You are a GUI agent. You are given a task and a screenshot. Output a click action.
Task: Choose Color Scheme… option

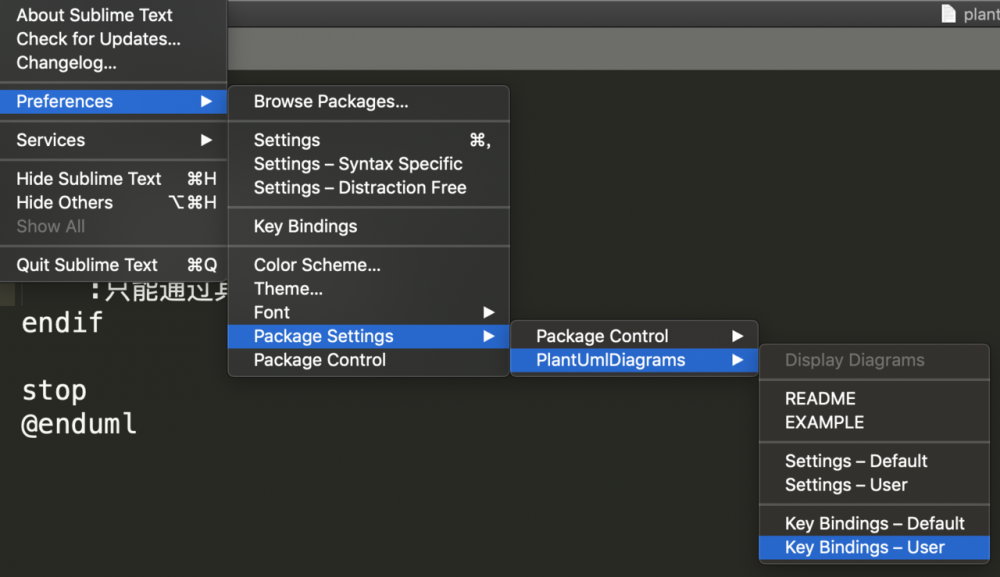pos(317,265)
